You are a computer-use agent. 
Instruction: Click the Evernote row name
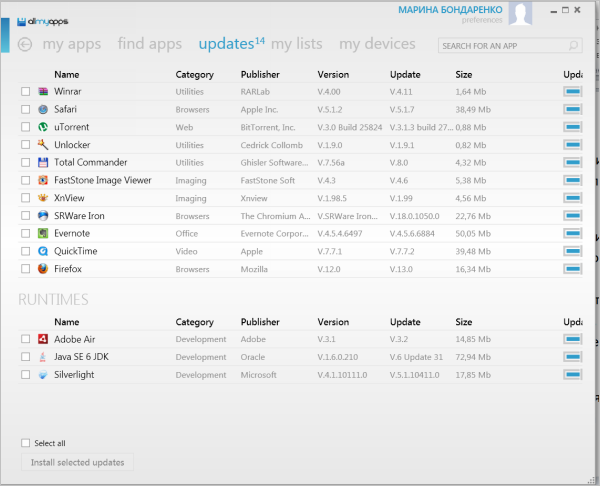[x=72, y=233]
